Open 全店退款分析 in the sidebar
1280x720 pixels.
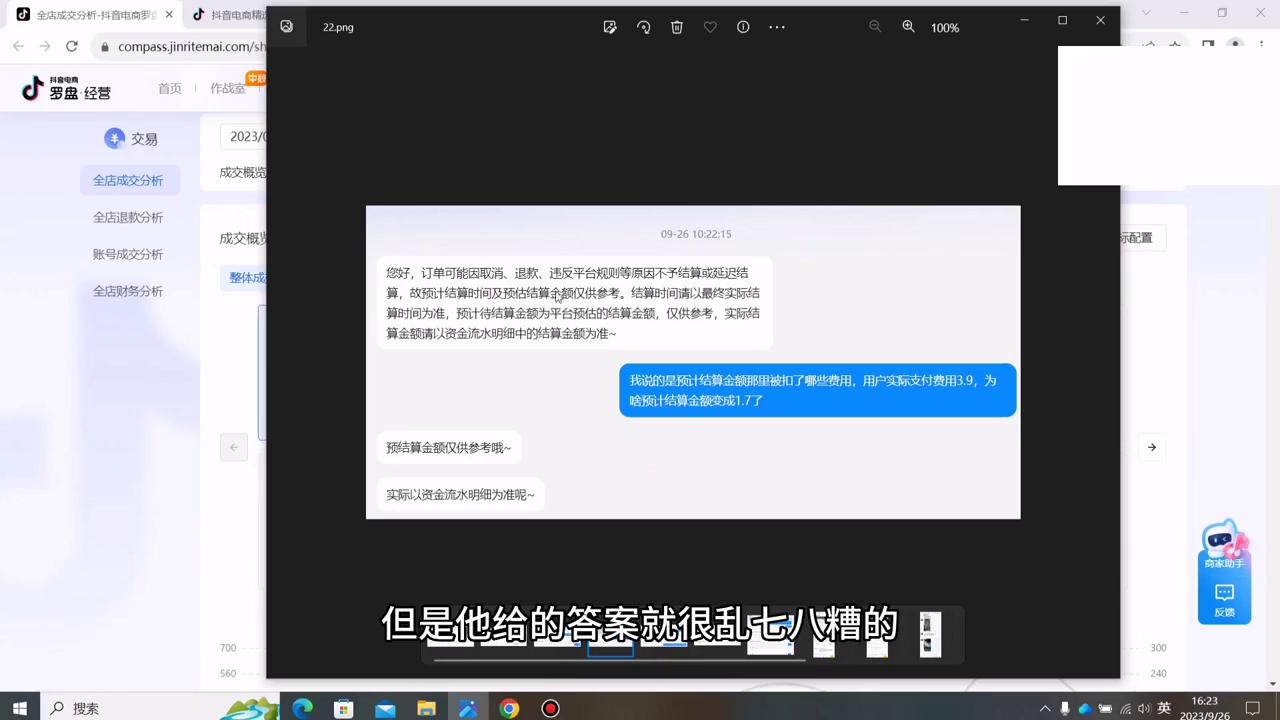tap(127, 217)
